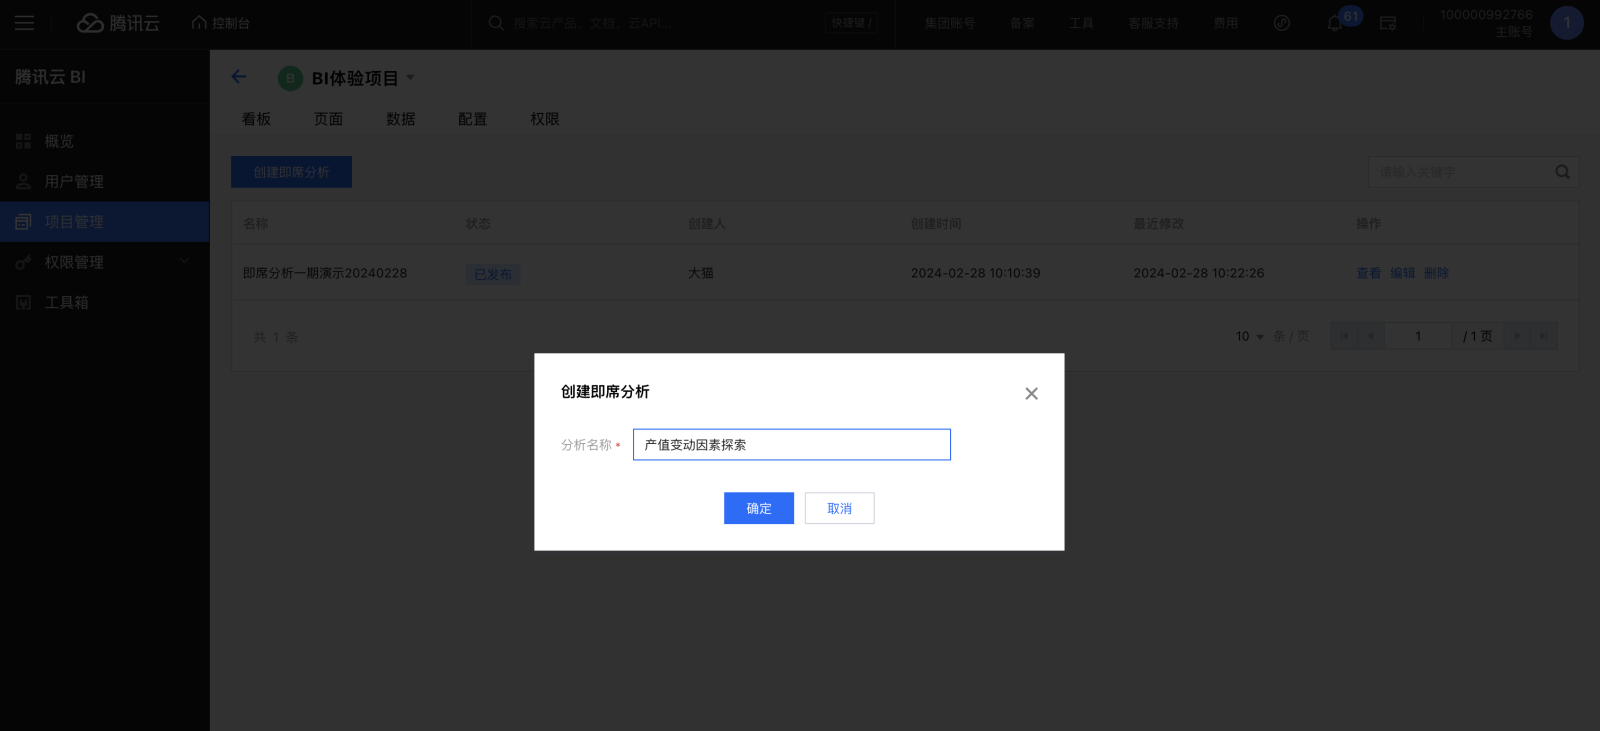Click the 删除 link in the row
Image resolution: width=1600 pixels, height=731 pixels.
[1436, 273]
